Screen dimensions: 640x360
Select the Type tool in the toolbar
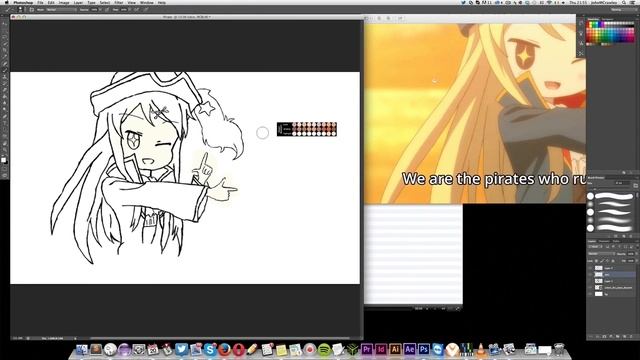point(4,123)
